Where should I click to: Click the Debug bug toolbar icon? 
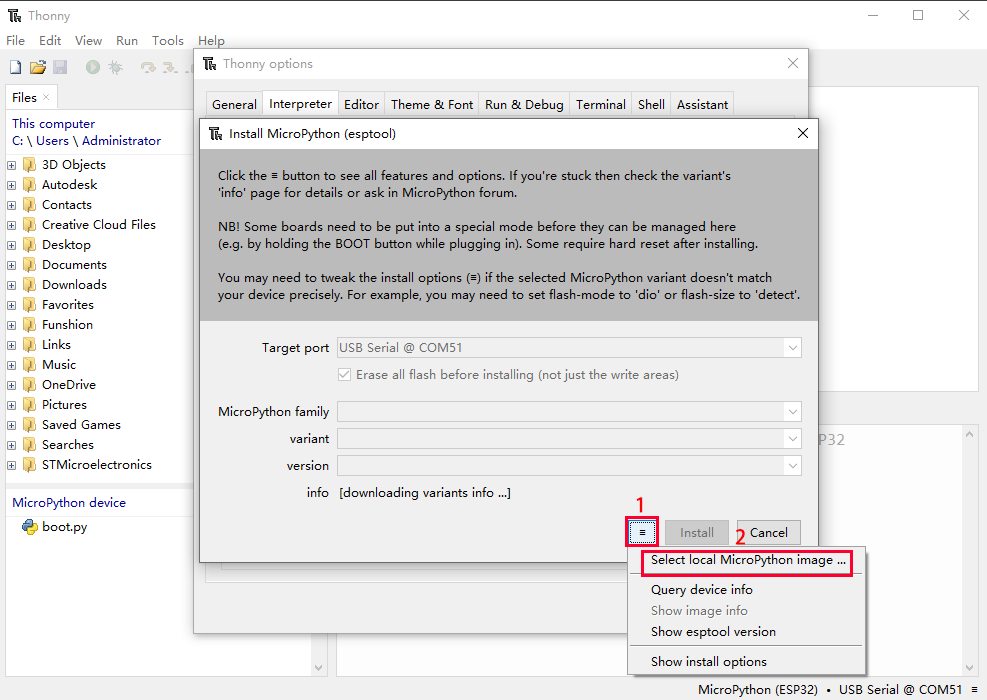point(115,67)
